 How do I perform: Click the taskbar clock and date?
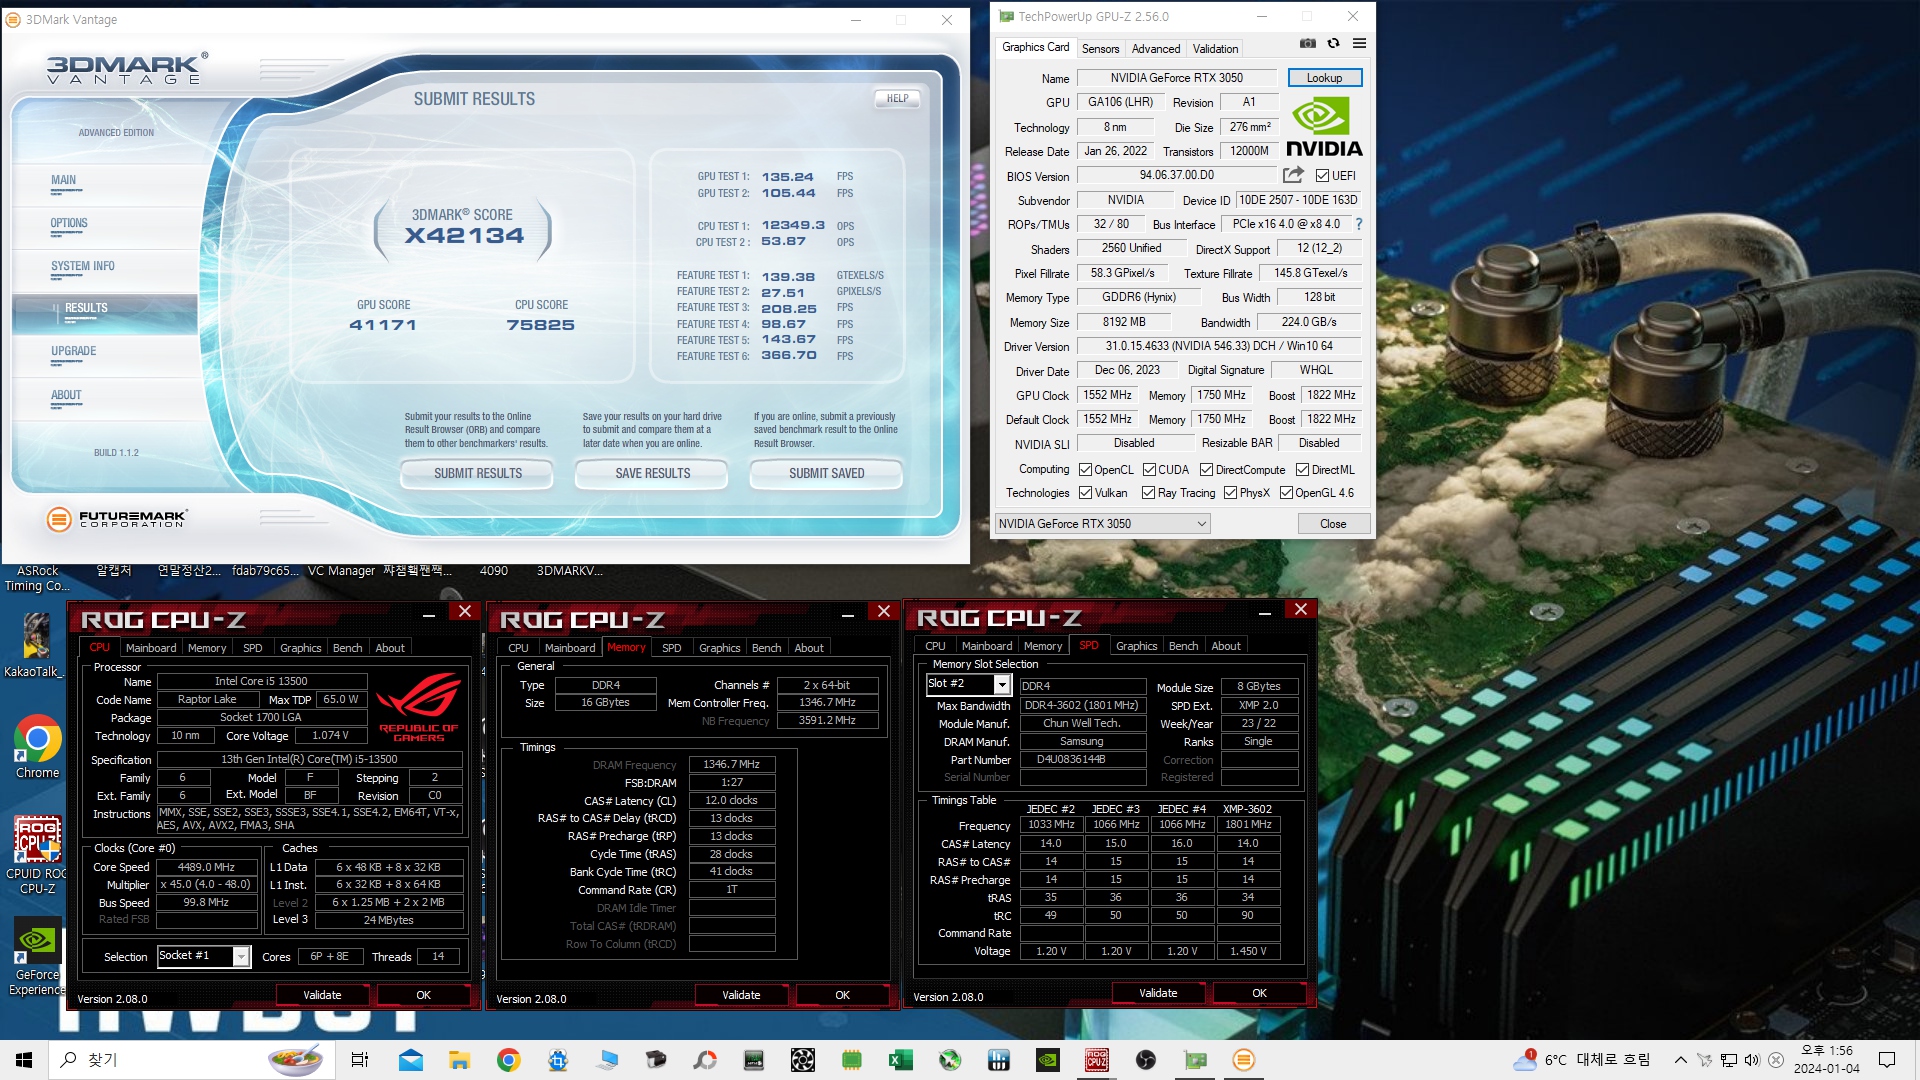click(x=1826, y=1060)
